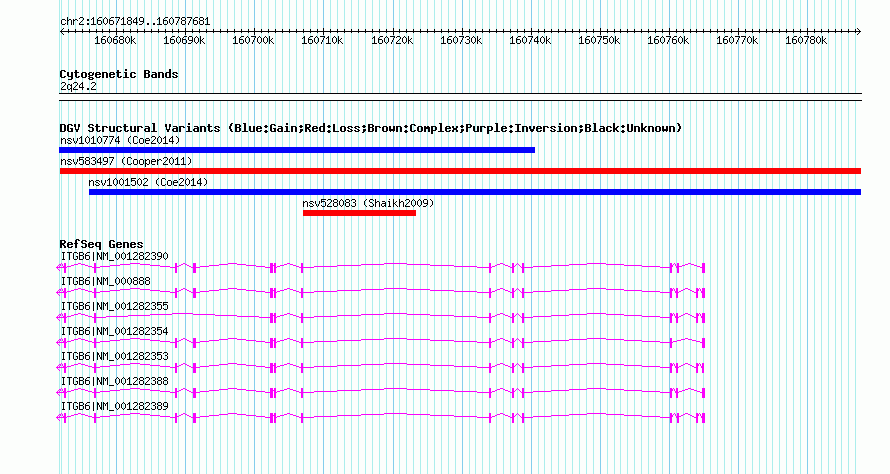Click the NM_001282388 gene model line
Viewport: 890px width, 474px height.
click(381, 392)
